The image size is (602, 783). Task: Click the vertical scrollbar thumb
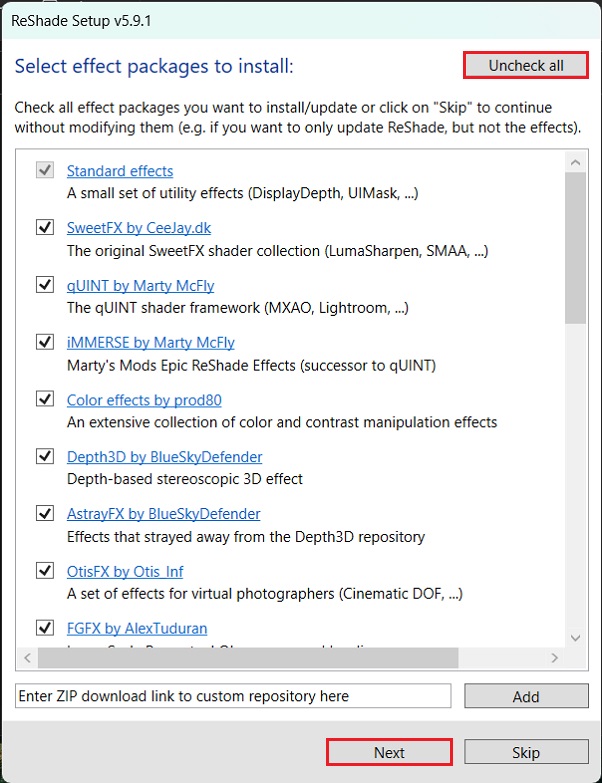coord(575,248)
